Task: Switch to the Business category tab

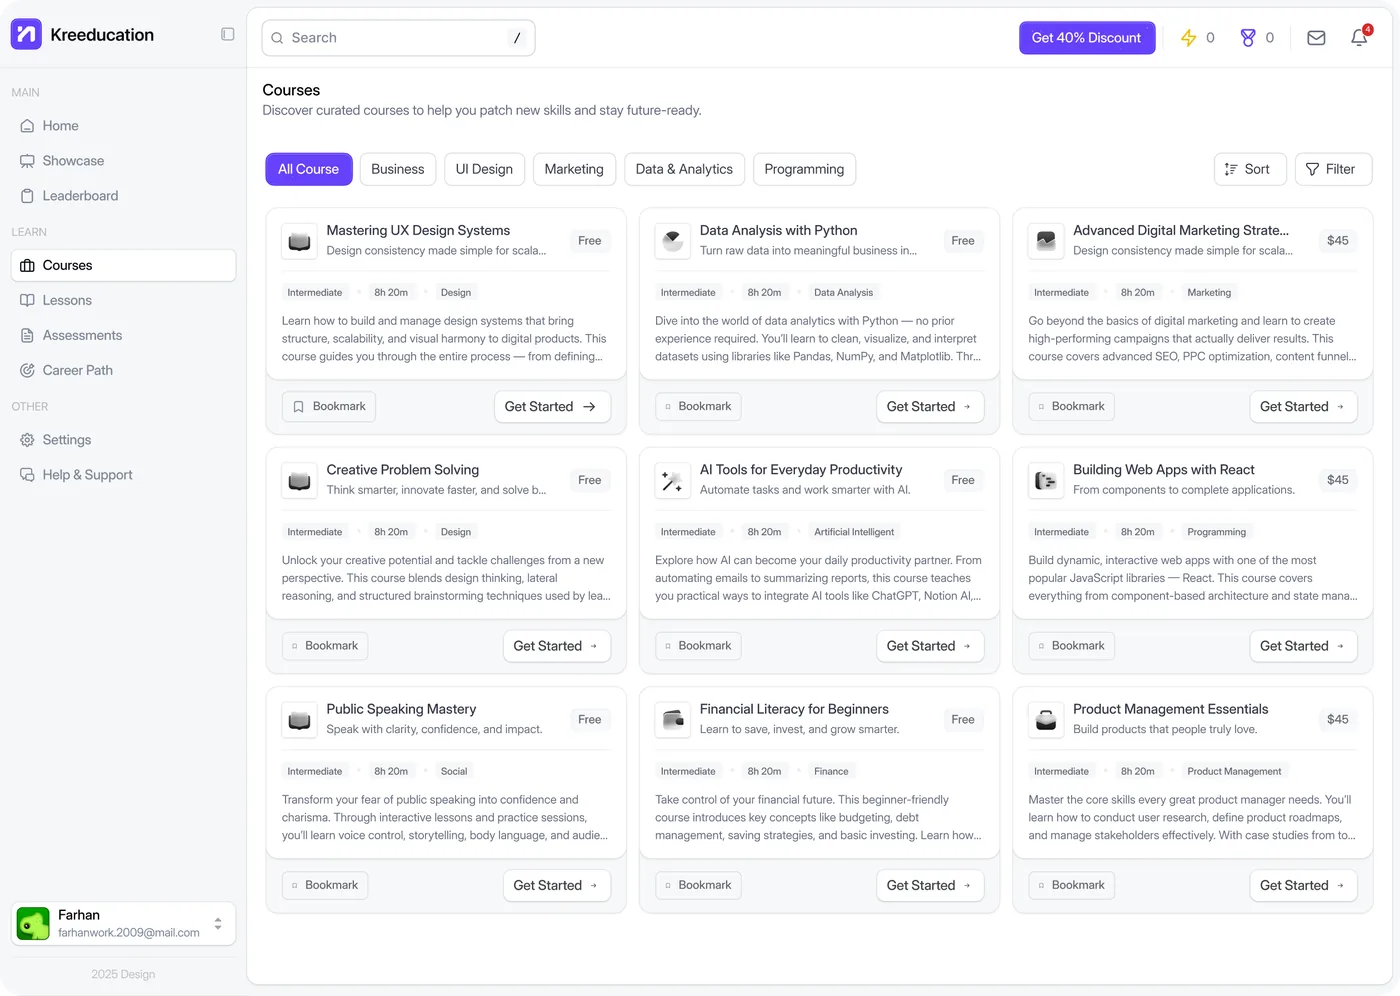Action: 398,169
